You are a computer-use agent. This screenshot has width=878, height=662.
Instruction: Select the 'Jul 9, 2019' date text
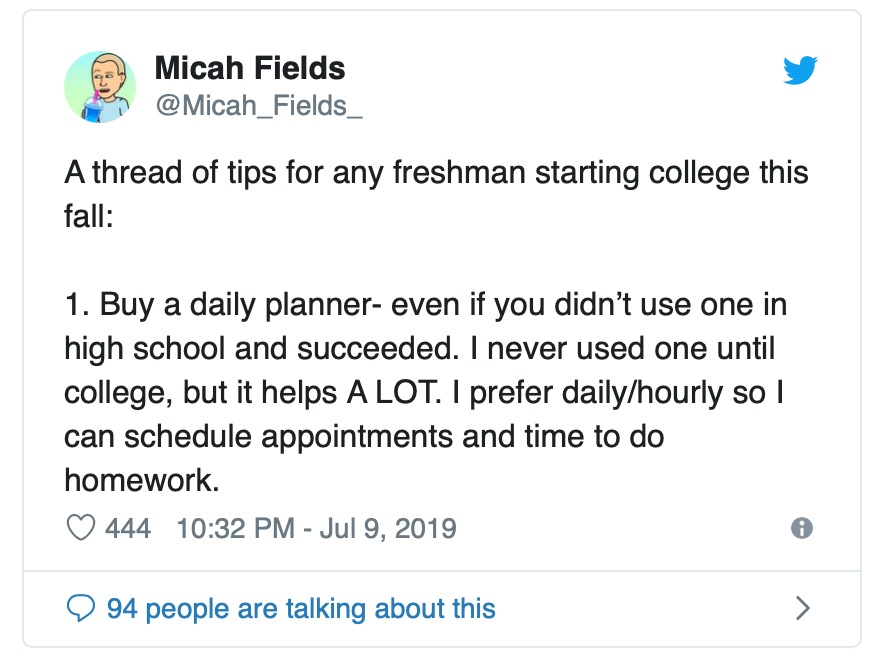(388, 528)
